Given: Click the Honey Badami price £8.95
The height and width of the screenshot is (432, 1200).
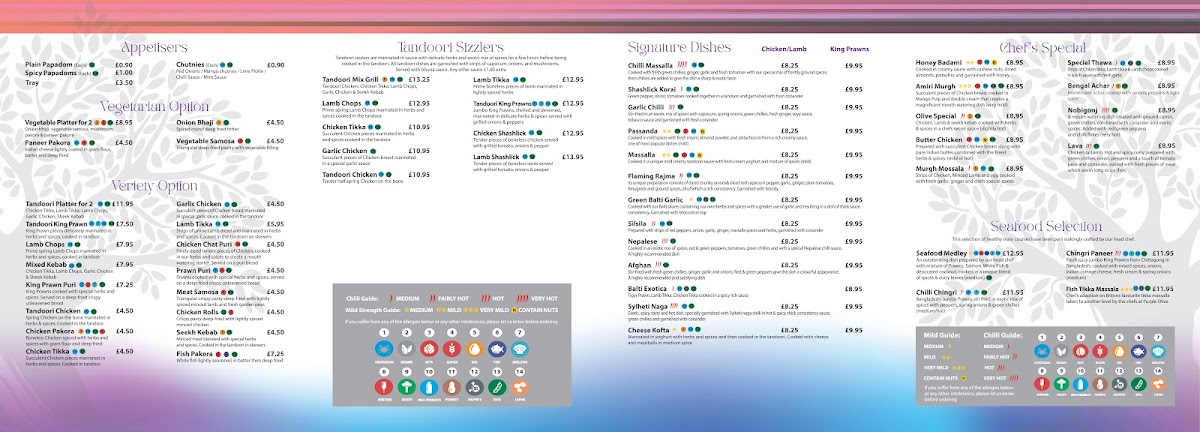Looking at the screenshot, I should 1013,63.
